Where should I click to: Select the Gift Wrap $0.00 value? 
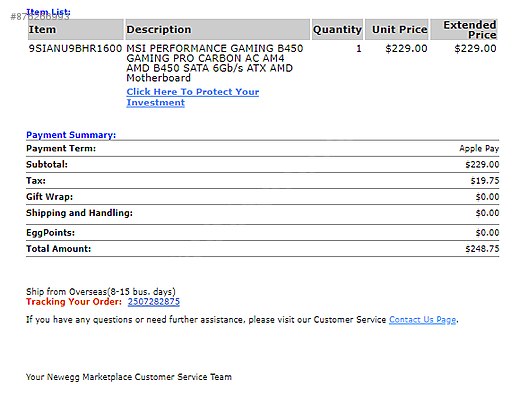click(487, 197)
